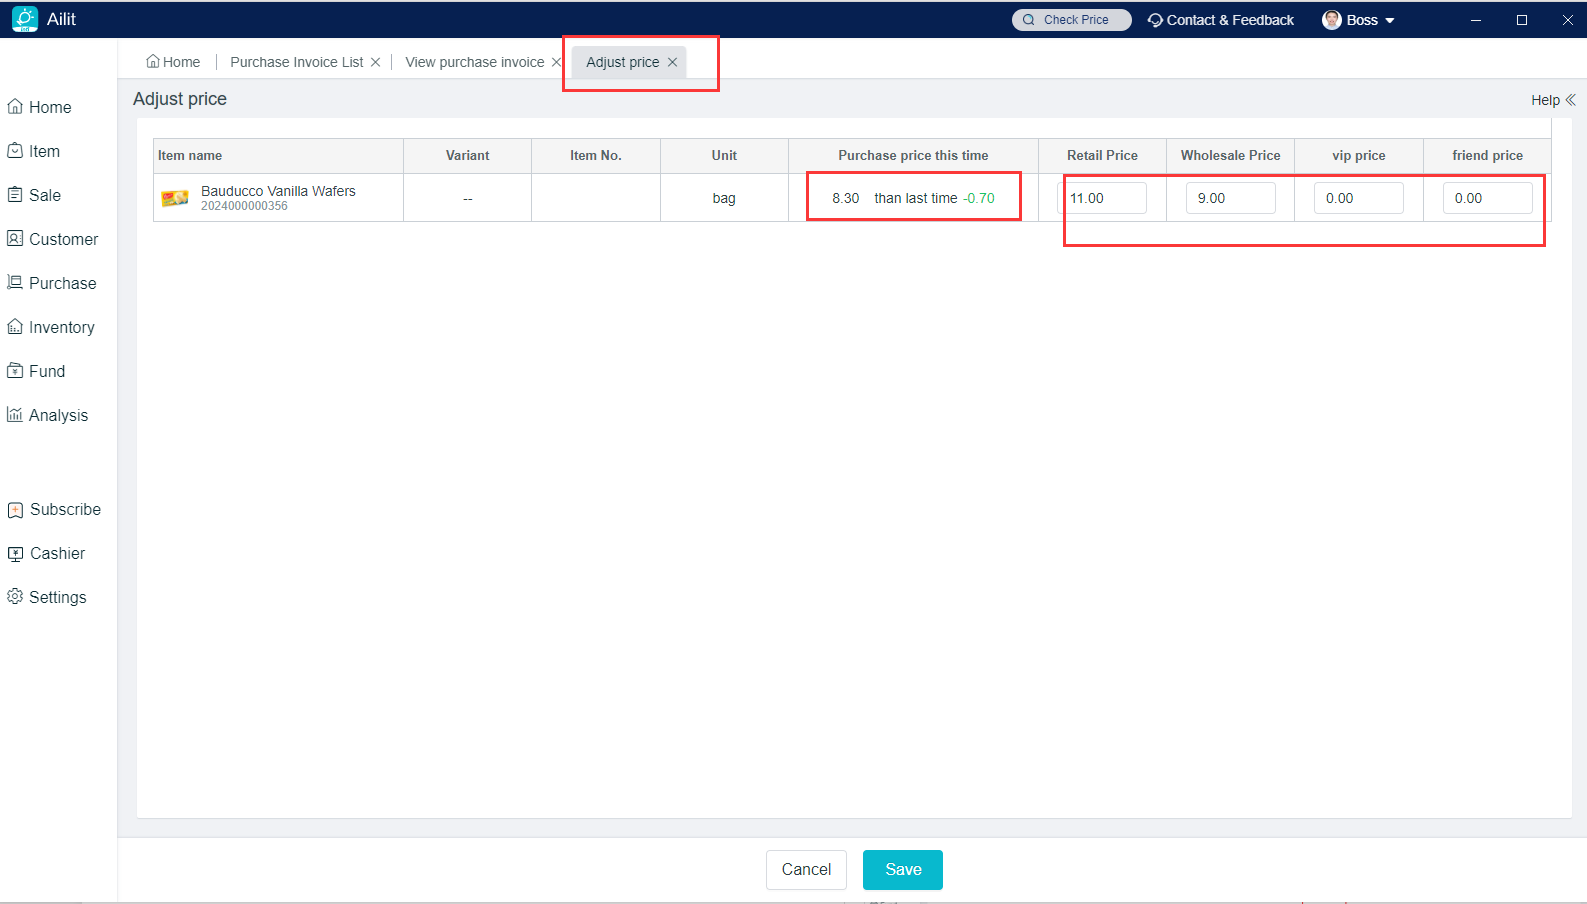The image size is (1587, 904).
Task: Open Contact & Feedback
Action: (x=1221, y=20)
